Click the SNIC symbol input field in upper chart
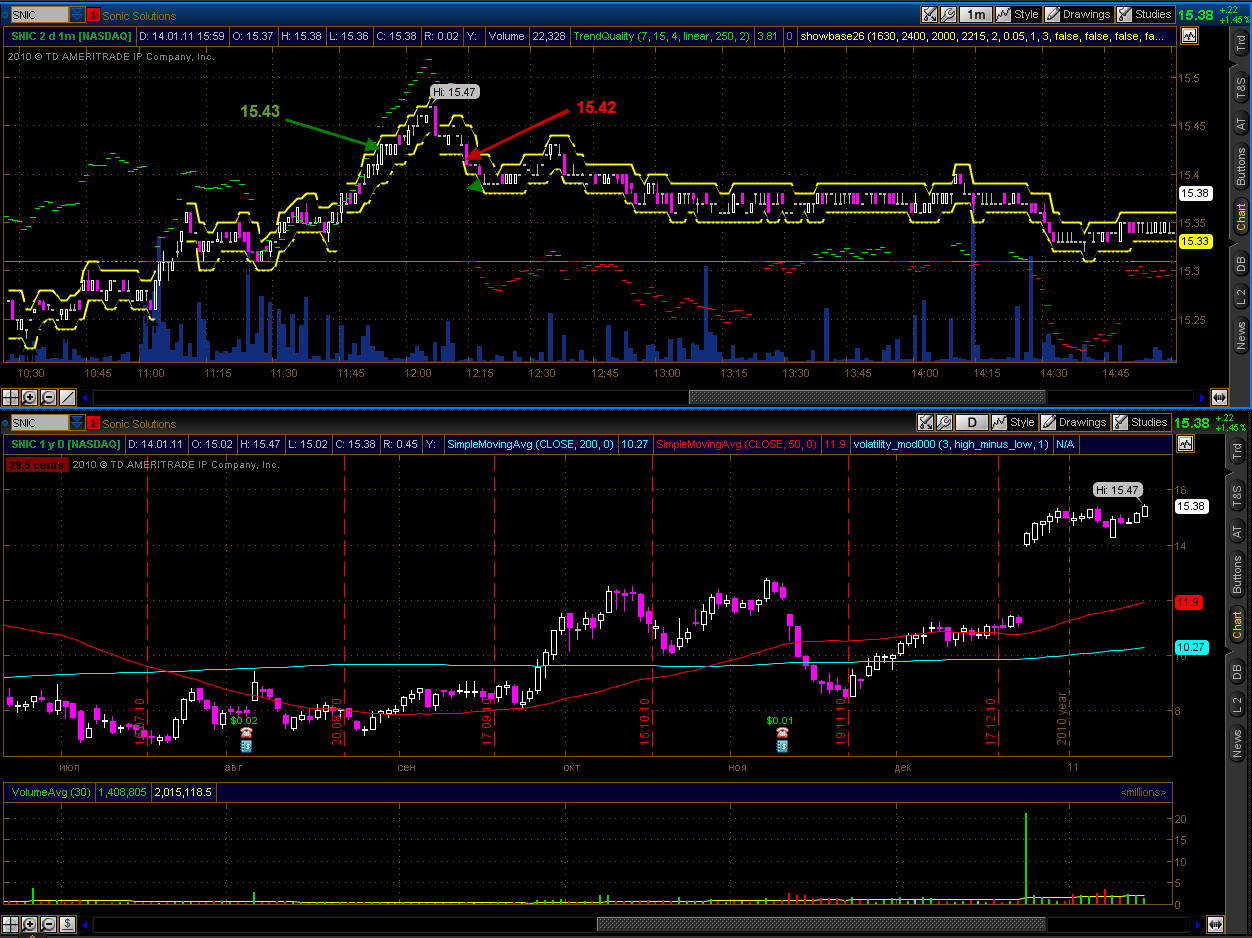The width and height of the screenshot is (1252, 938). tap(36, 15)
